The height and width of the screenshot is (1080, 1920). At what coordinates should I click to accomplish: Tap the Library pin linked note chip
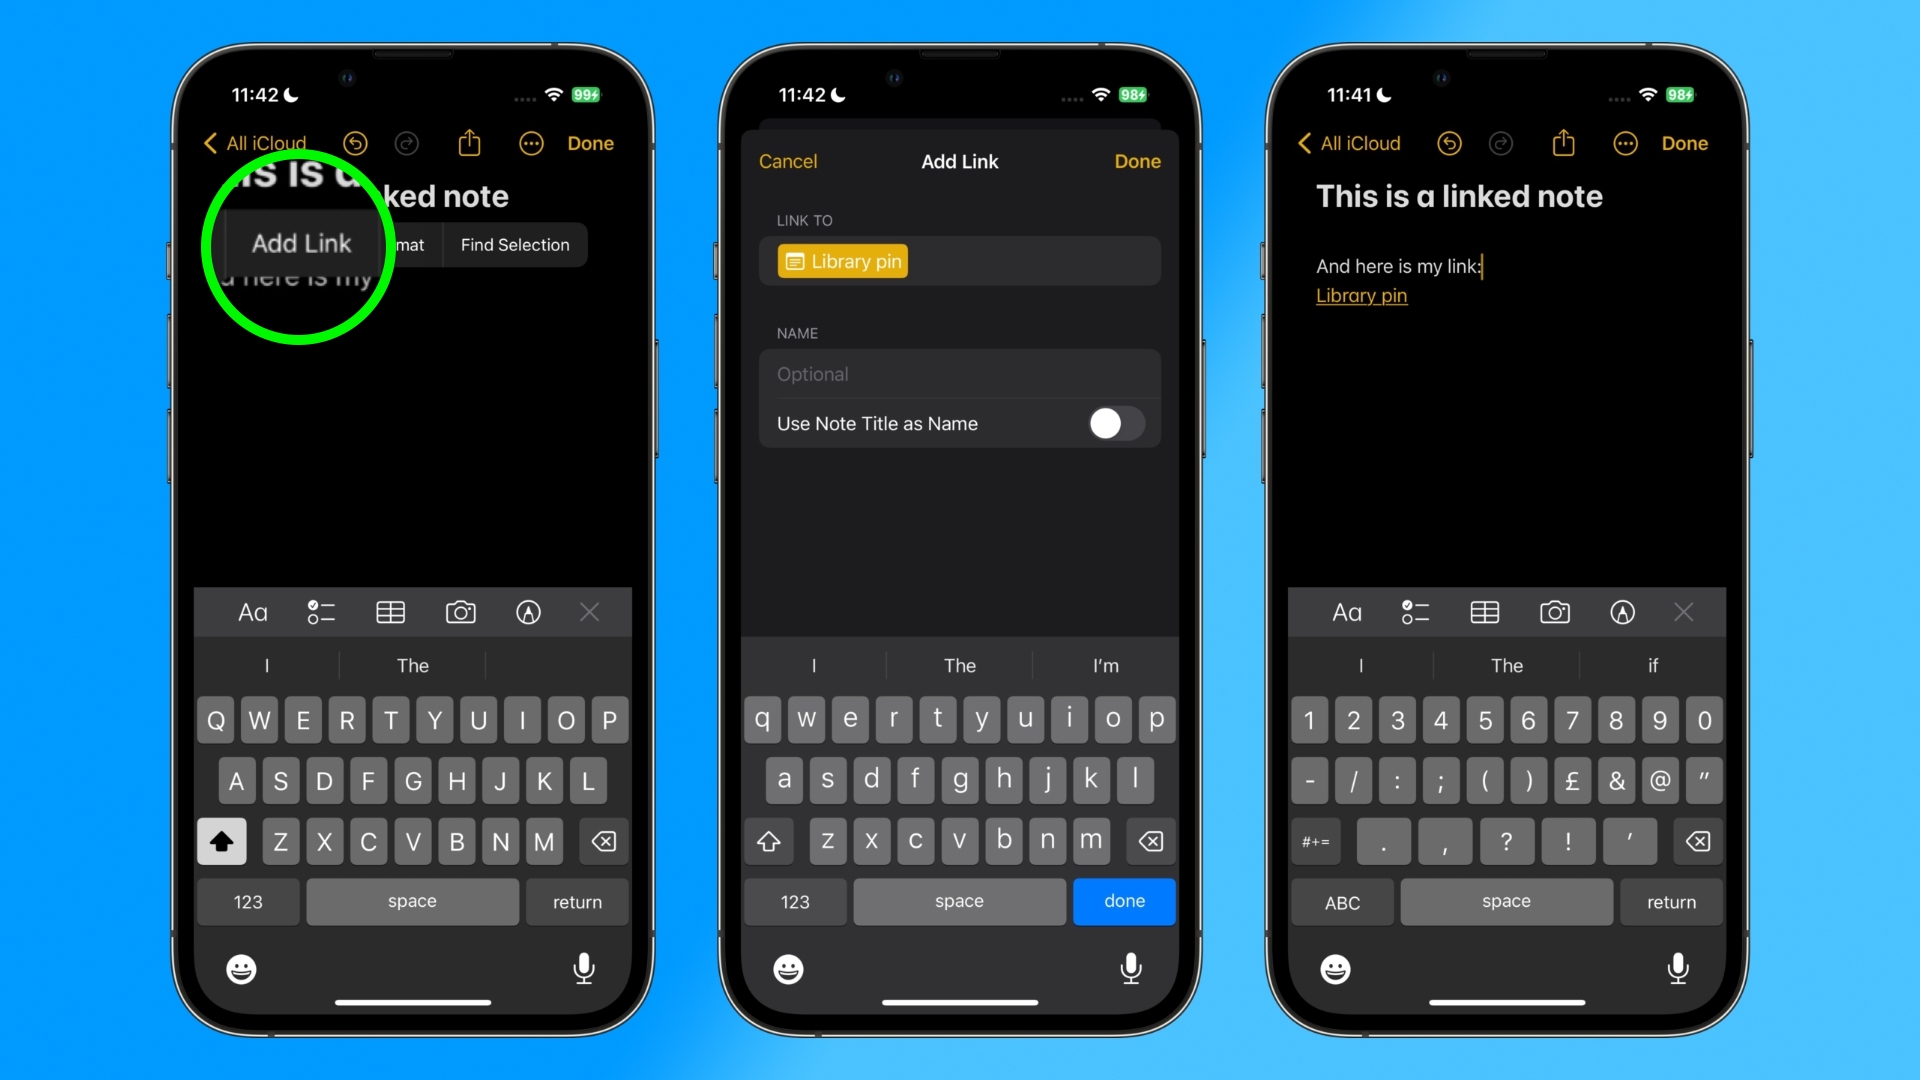[843, 261]
